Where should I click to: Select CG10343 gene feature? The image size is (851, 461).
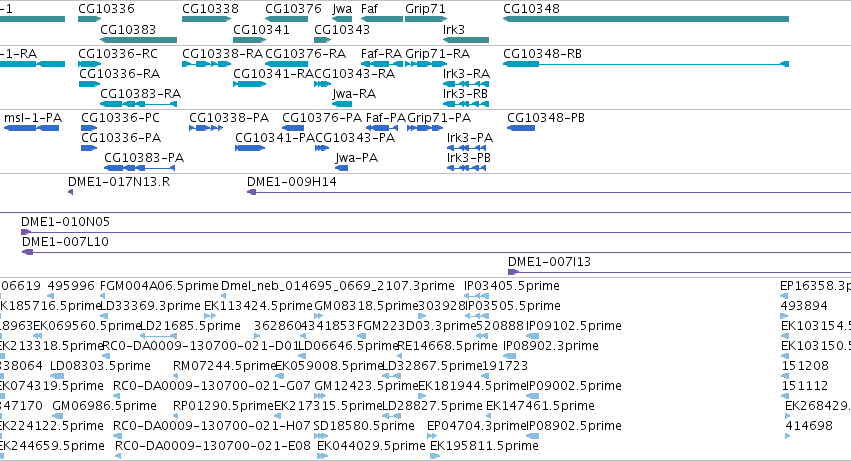[322, 40]
